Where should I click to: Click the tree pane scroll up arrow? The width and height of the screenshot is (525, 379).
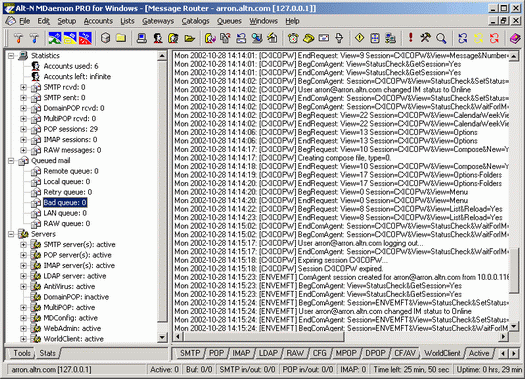click(162, 56)
